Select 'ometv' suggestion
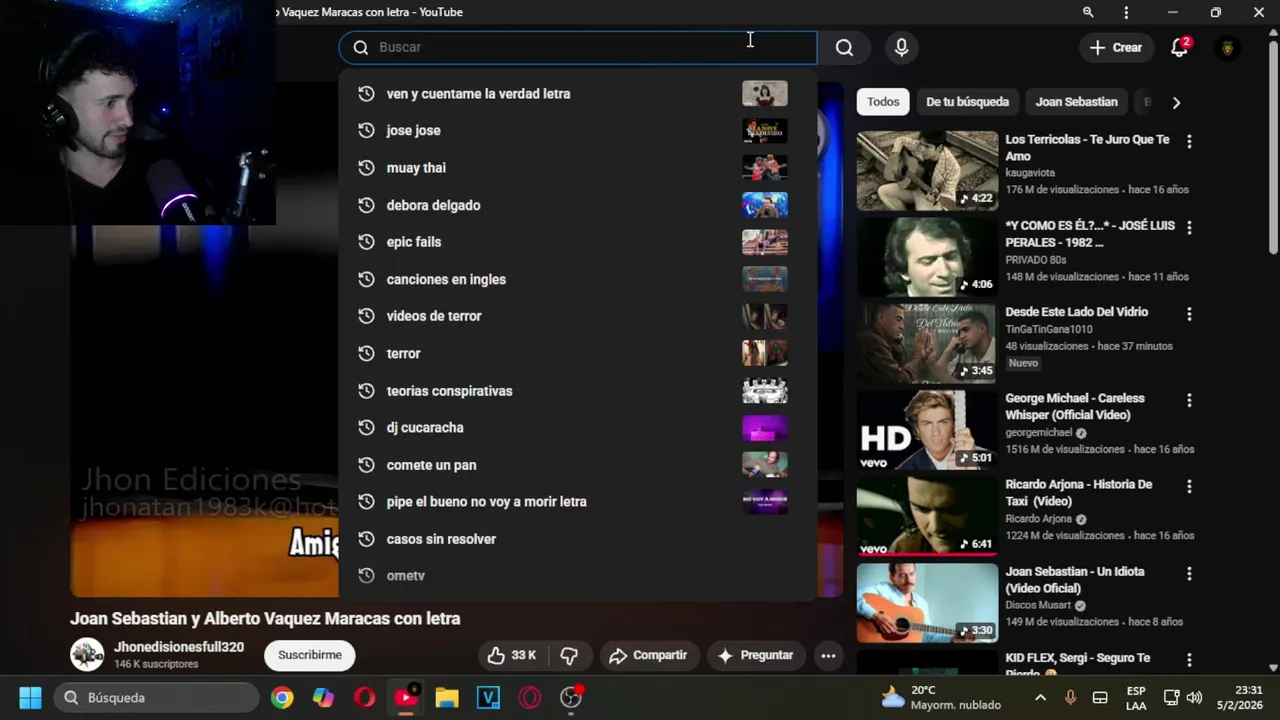The height and width of the screenshot is (720, 1280). (x=405, y=576)
